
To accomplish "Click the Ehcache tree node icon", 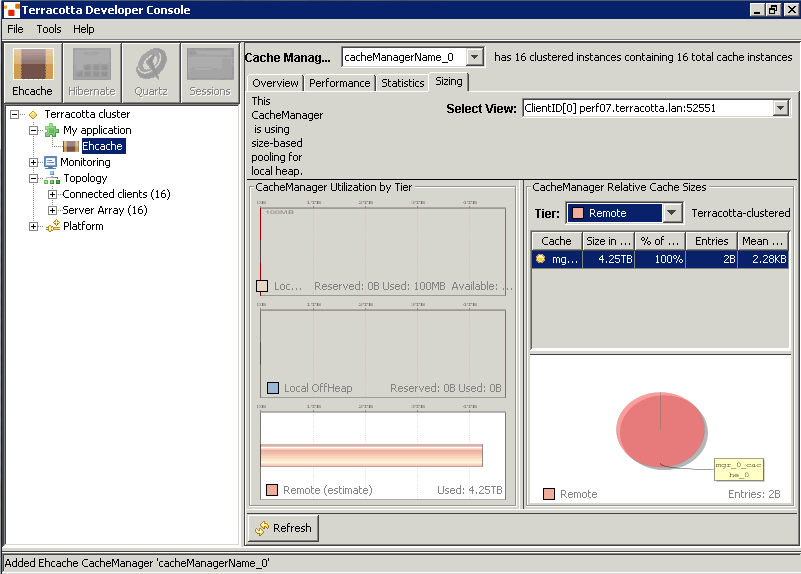I will (x=71, y=147).
